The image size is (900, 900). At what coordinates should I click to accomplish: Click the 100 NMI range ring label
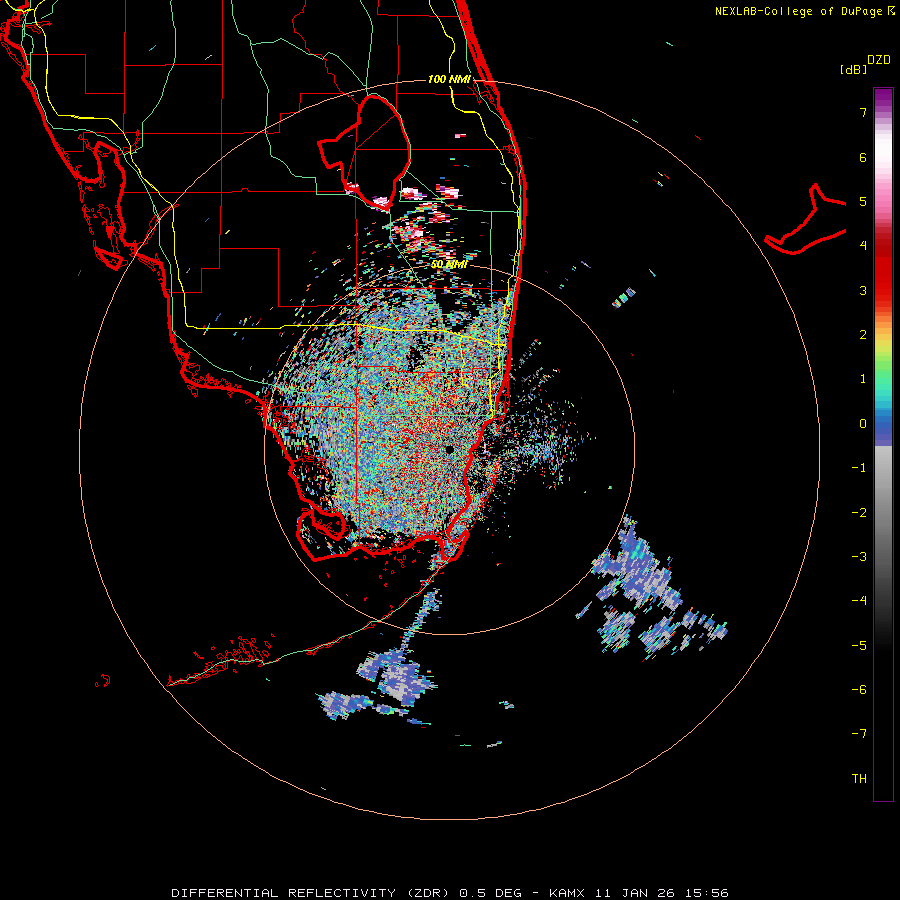click(449, 79)
